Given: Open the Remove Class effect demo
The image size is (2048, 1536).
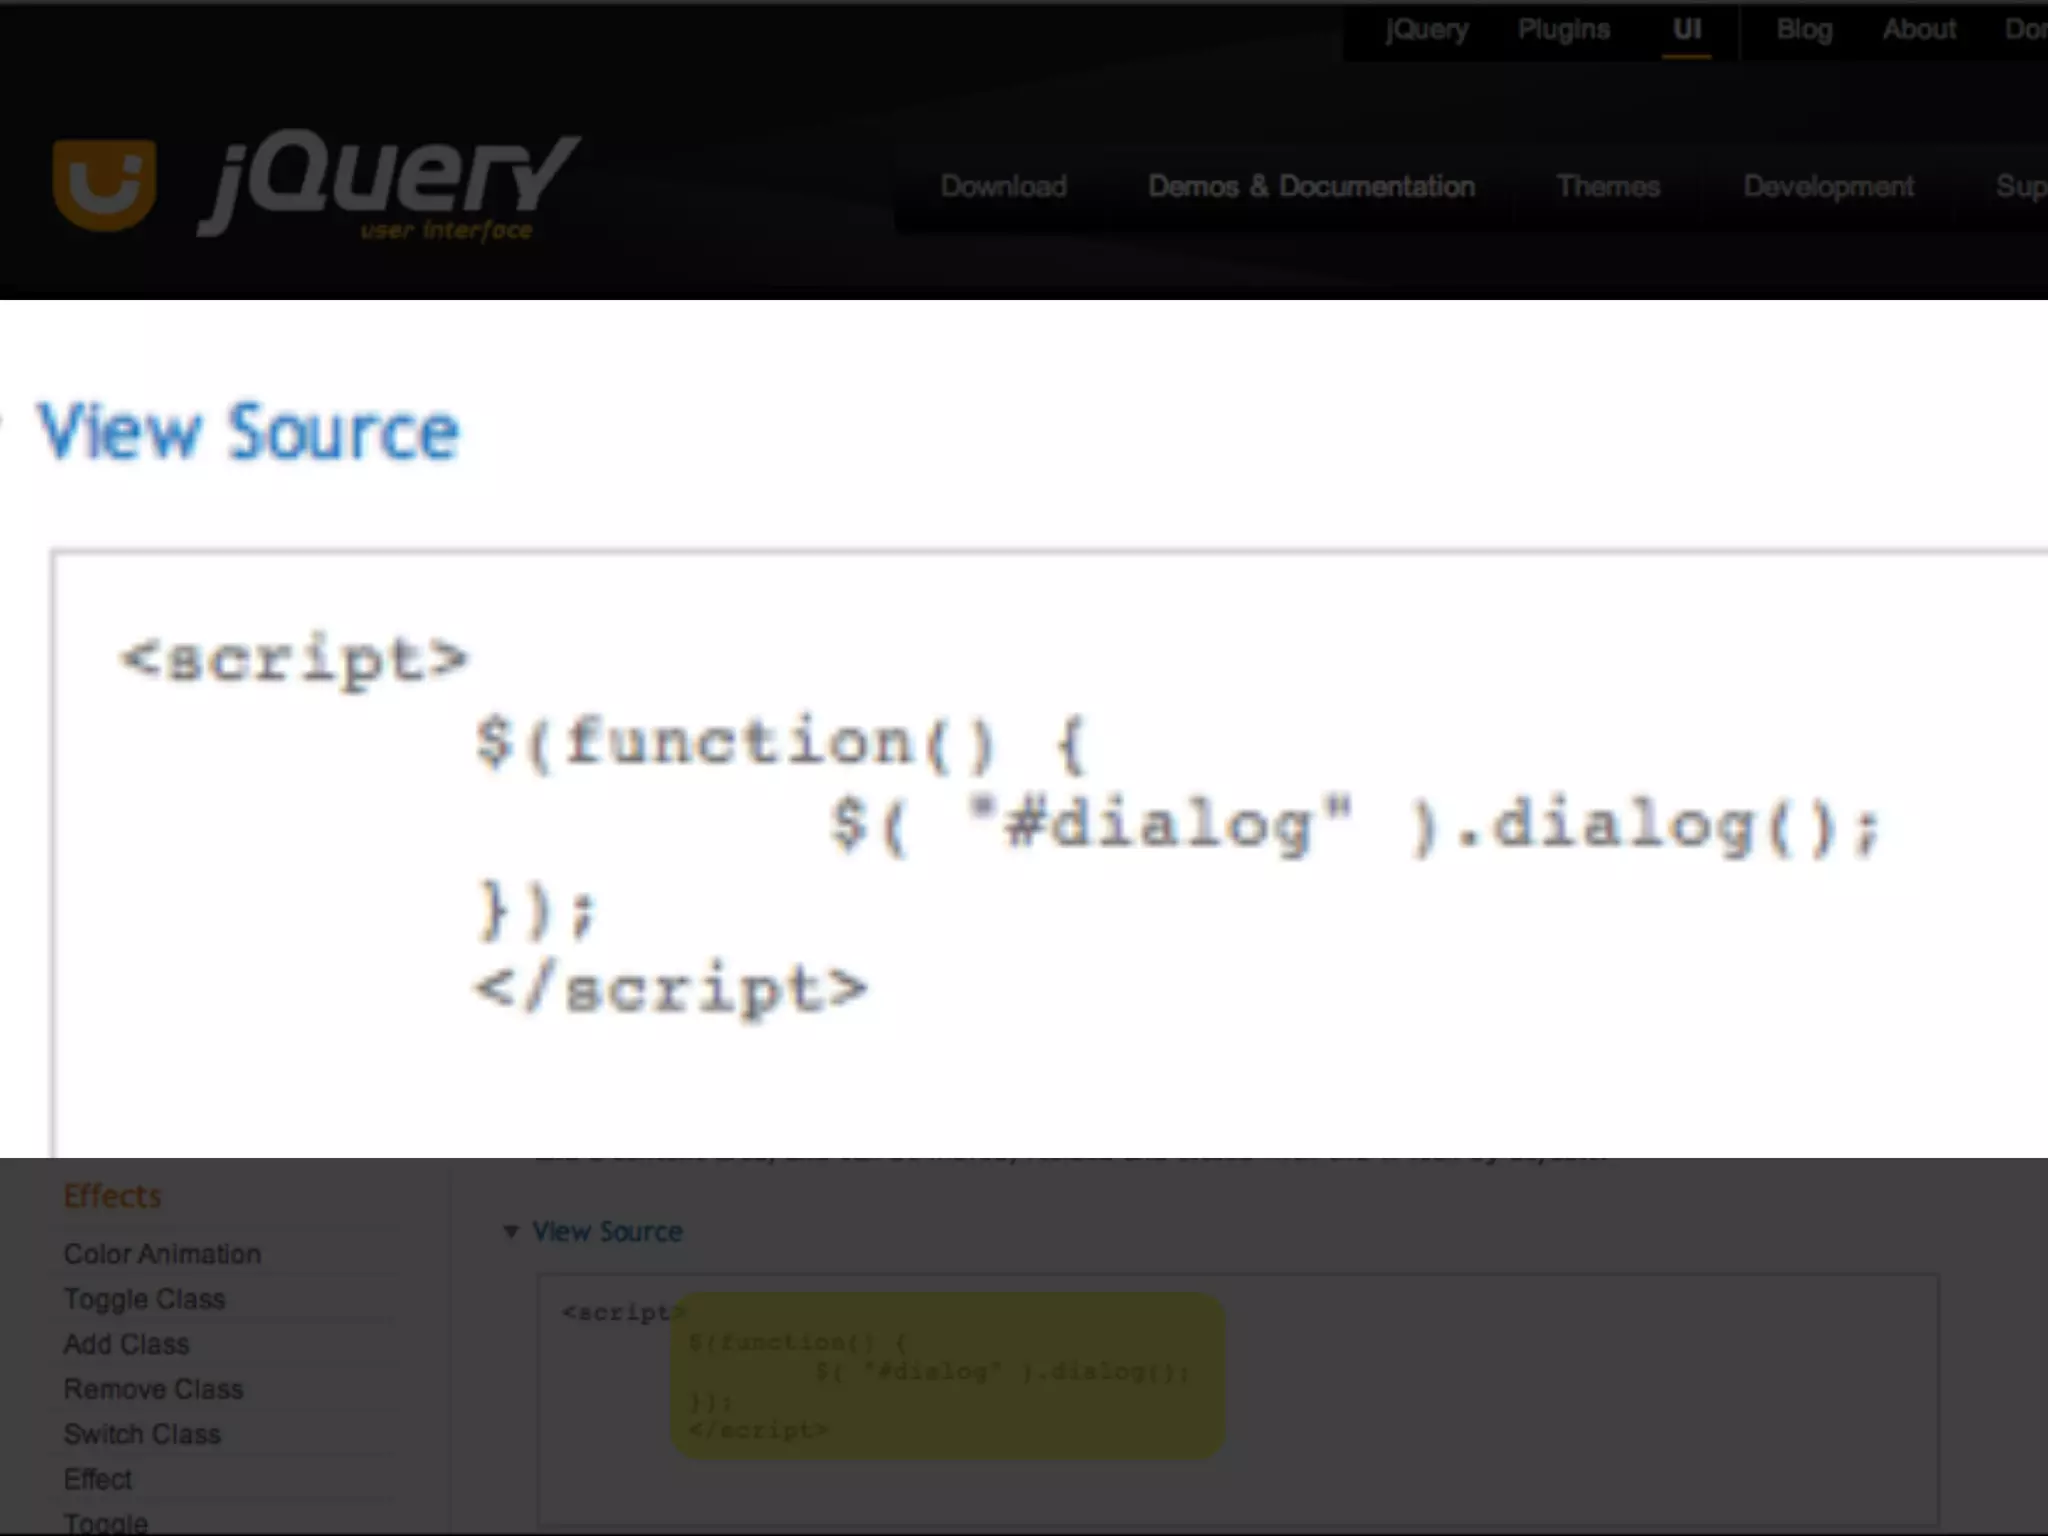Looking at the screenshot, I should [153, 1389].
